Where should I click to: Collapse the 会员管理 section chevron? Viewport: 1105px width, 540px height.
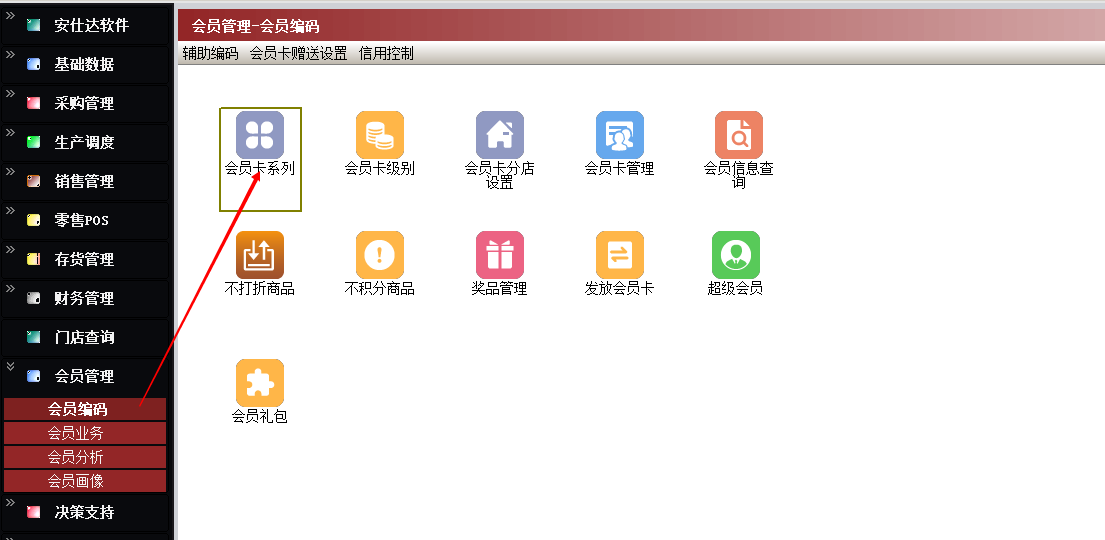click(10, 366)
